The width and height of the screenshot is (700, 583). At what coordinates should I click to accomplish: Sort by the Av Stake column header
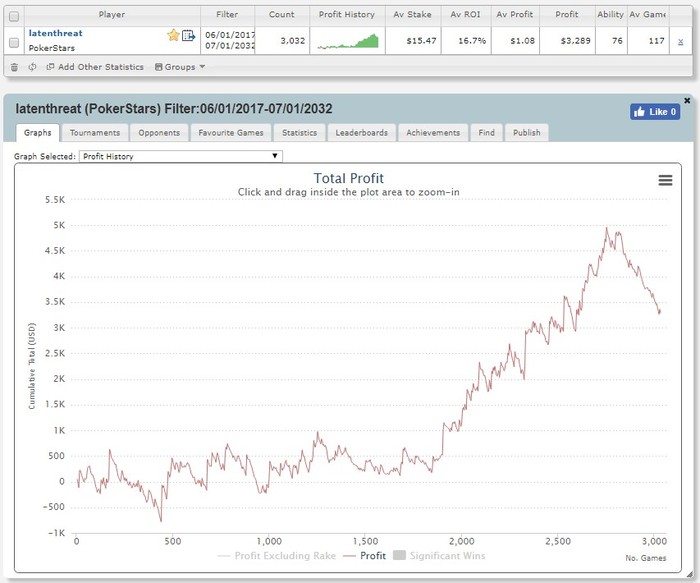(x=412, y=14)
